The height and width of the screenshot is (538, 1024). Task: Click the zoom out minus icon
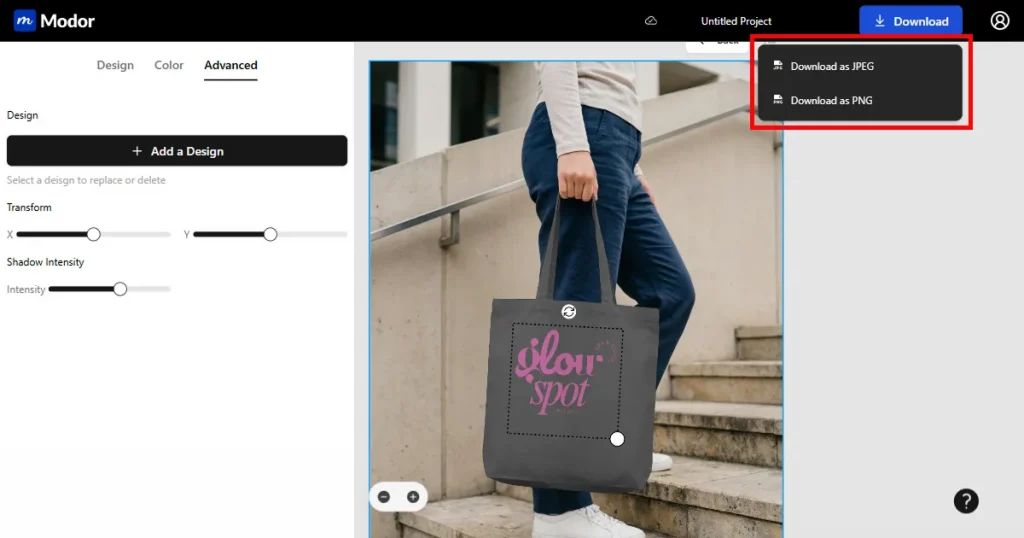click(384, 497)
